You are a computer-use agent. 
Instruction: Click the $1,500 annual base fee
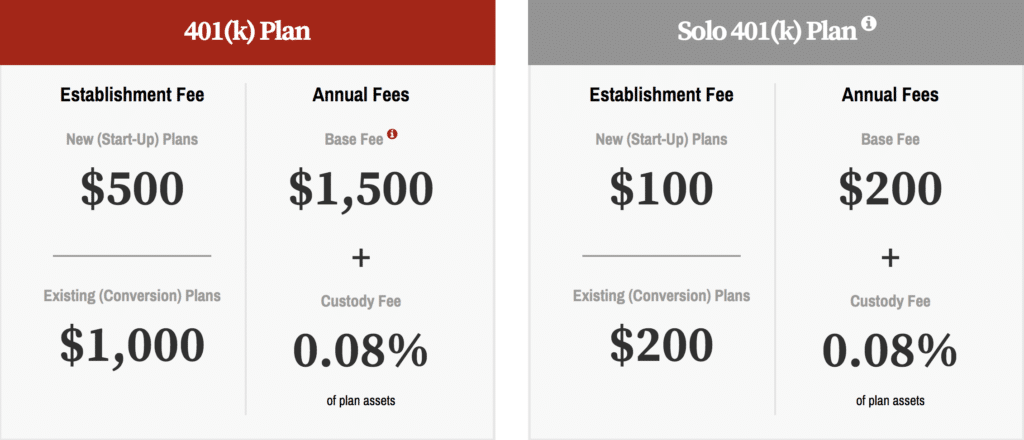361,189
